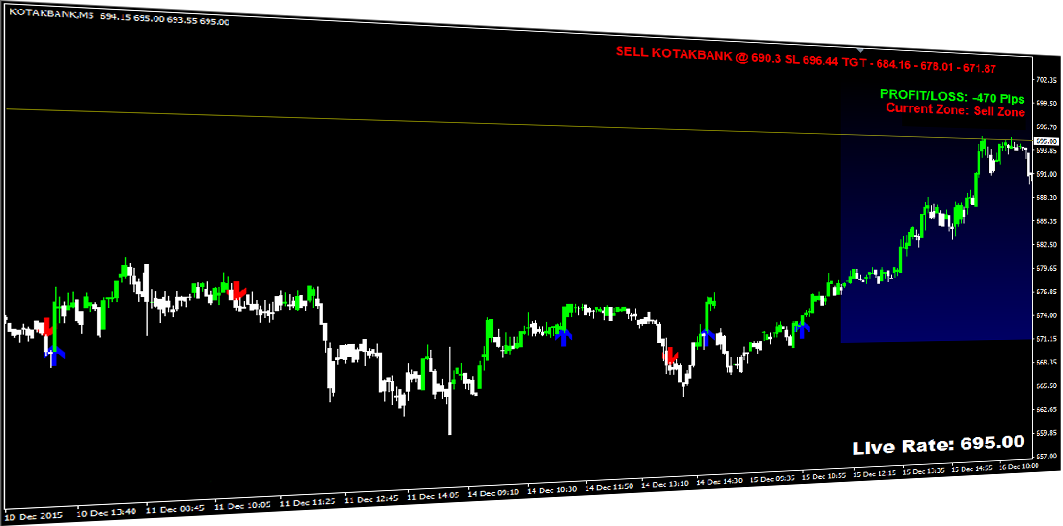Click the 702.35 price axis value
The image size is (1063, 526).
(1046, 79)
